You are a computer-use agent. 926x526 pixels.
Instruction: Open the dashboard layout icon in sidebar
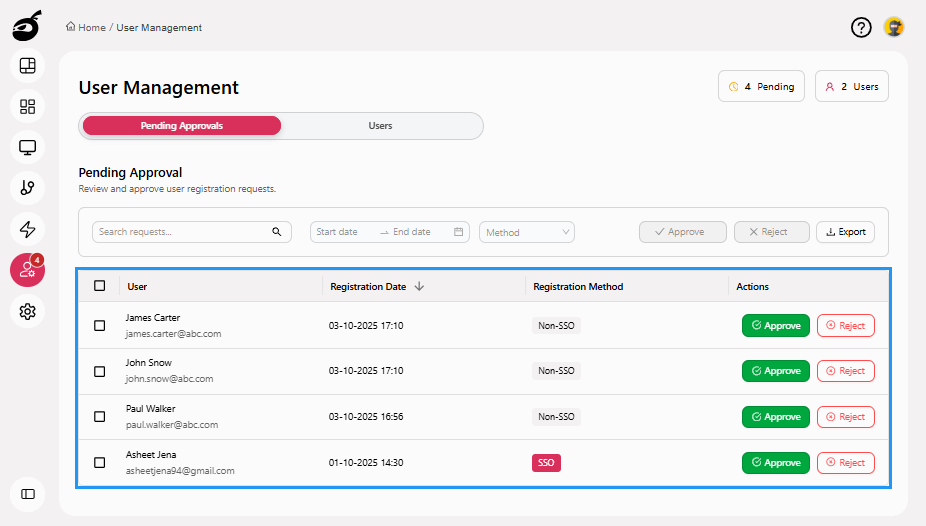[x=28, y=66]
